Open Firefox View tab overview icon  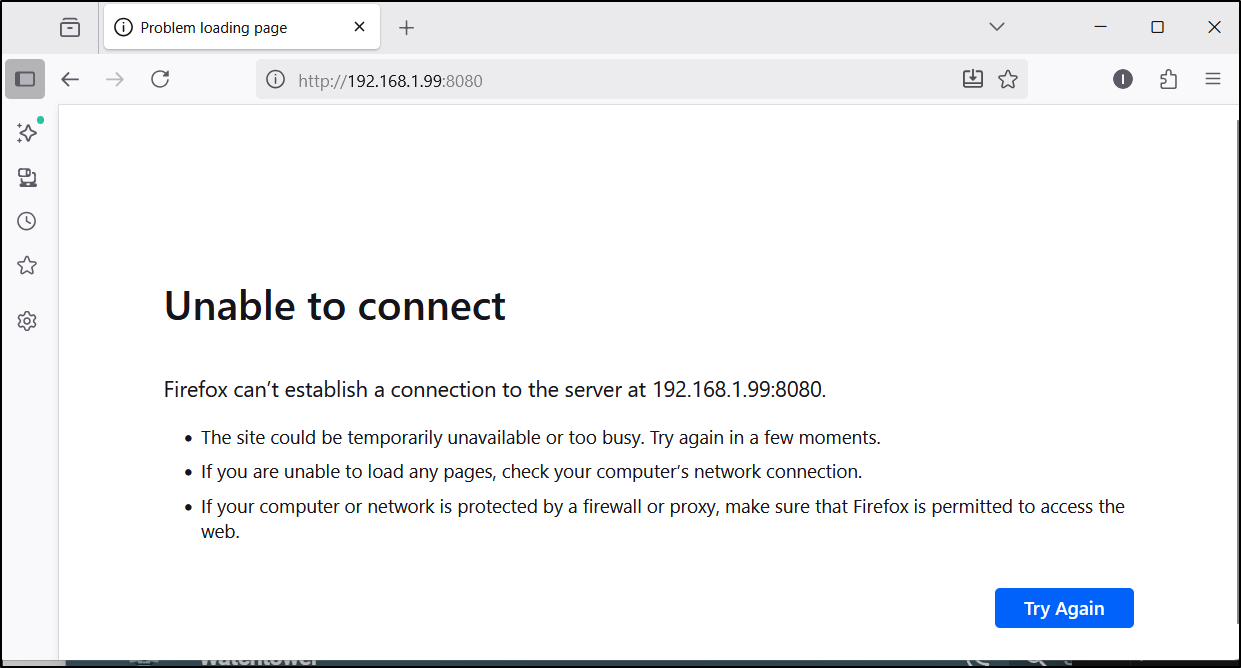tap(69, 28)
